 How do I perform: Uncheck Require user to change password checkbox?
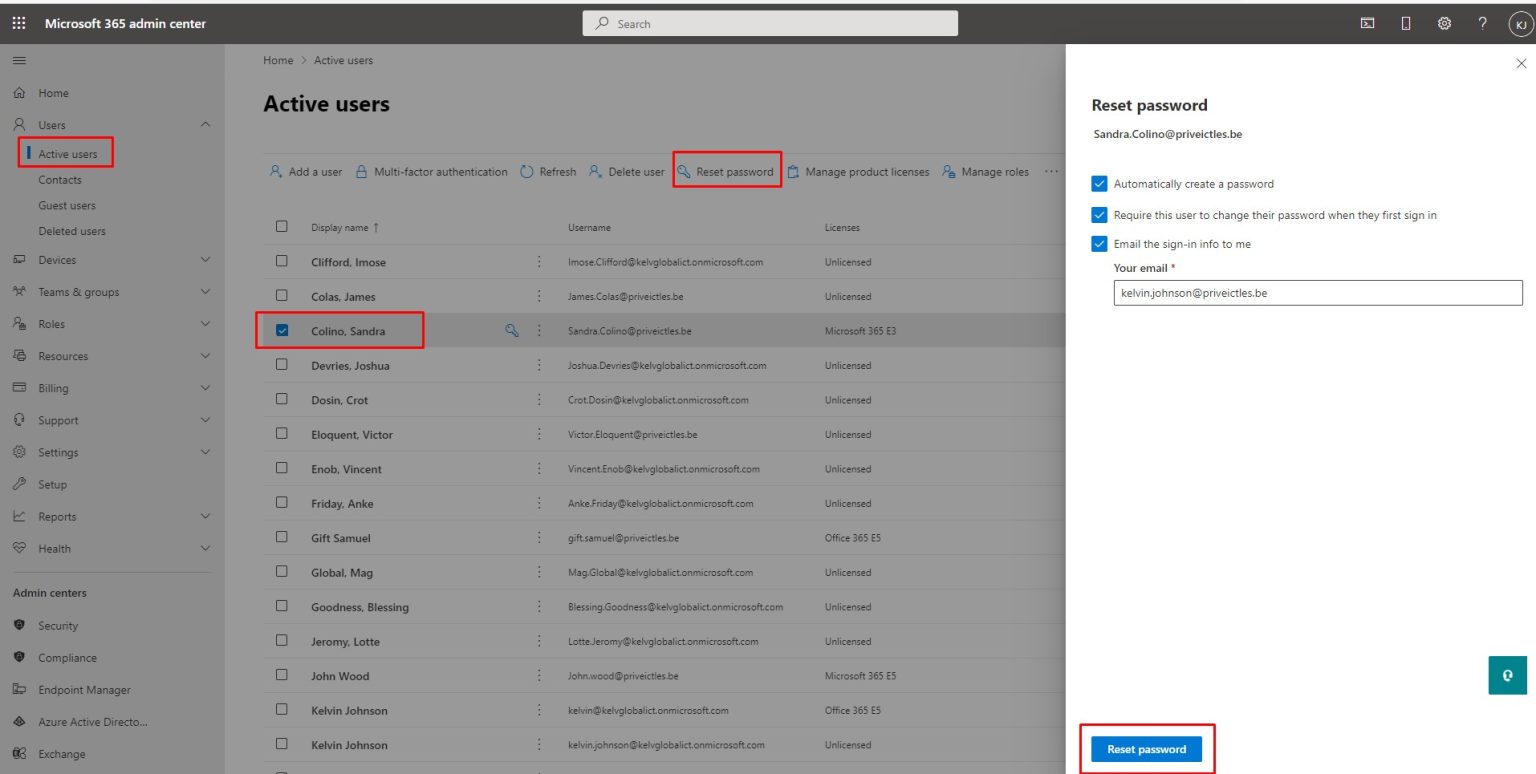click(x=1100, y=215)
